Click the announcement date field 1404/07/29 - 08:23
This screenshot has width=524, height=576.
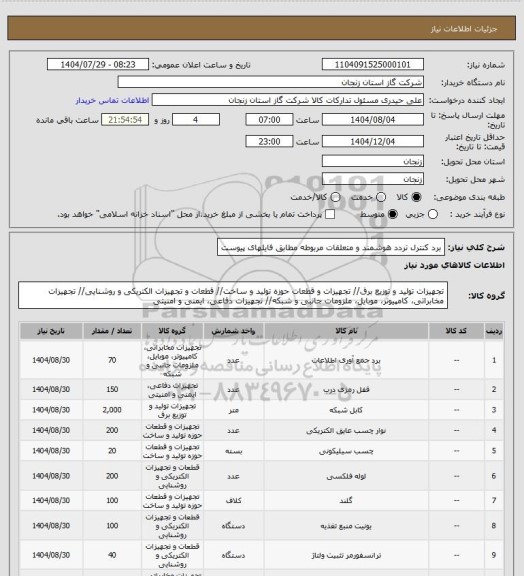click(98, 64)
